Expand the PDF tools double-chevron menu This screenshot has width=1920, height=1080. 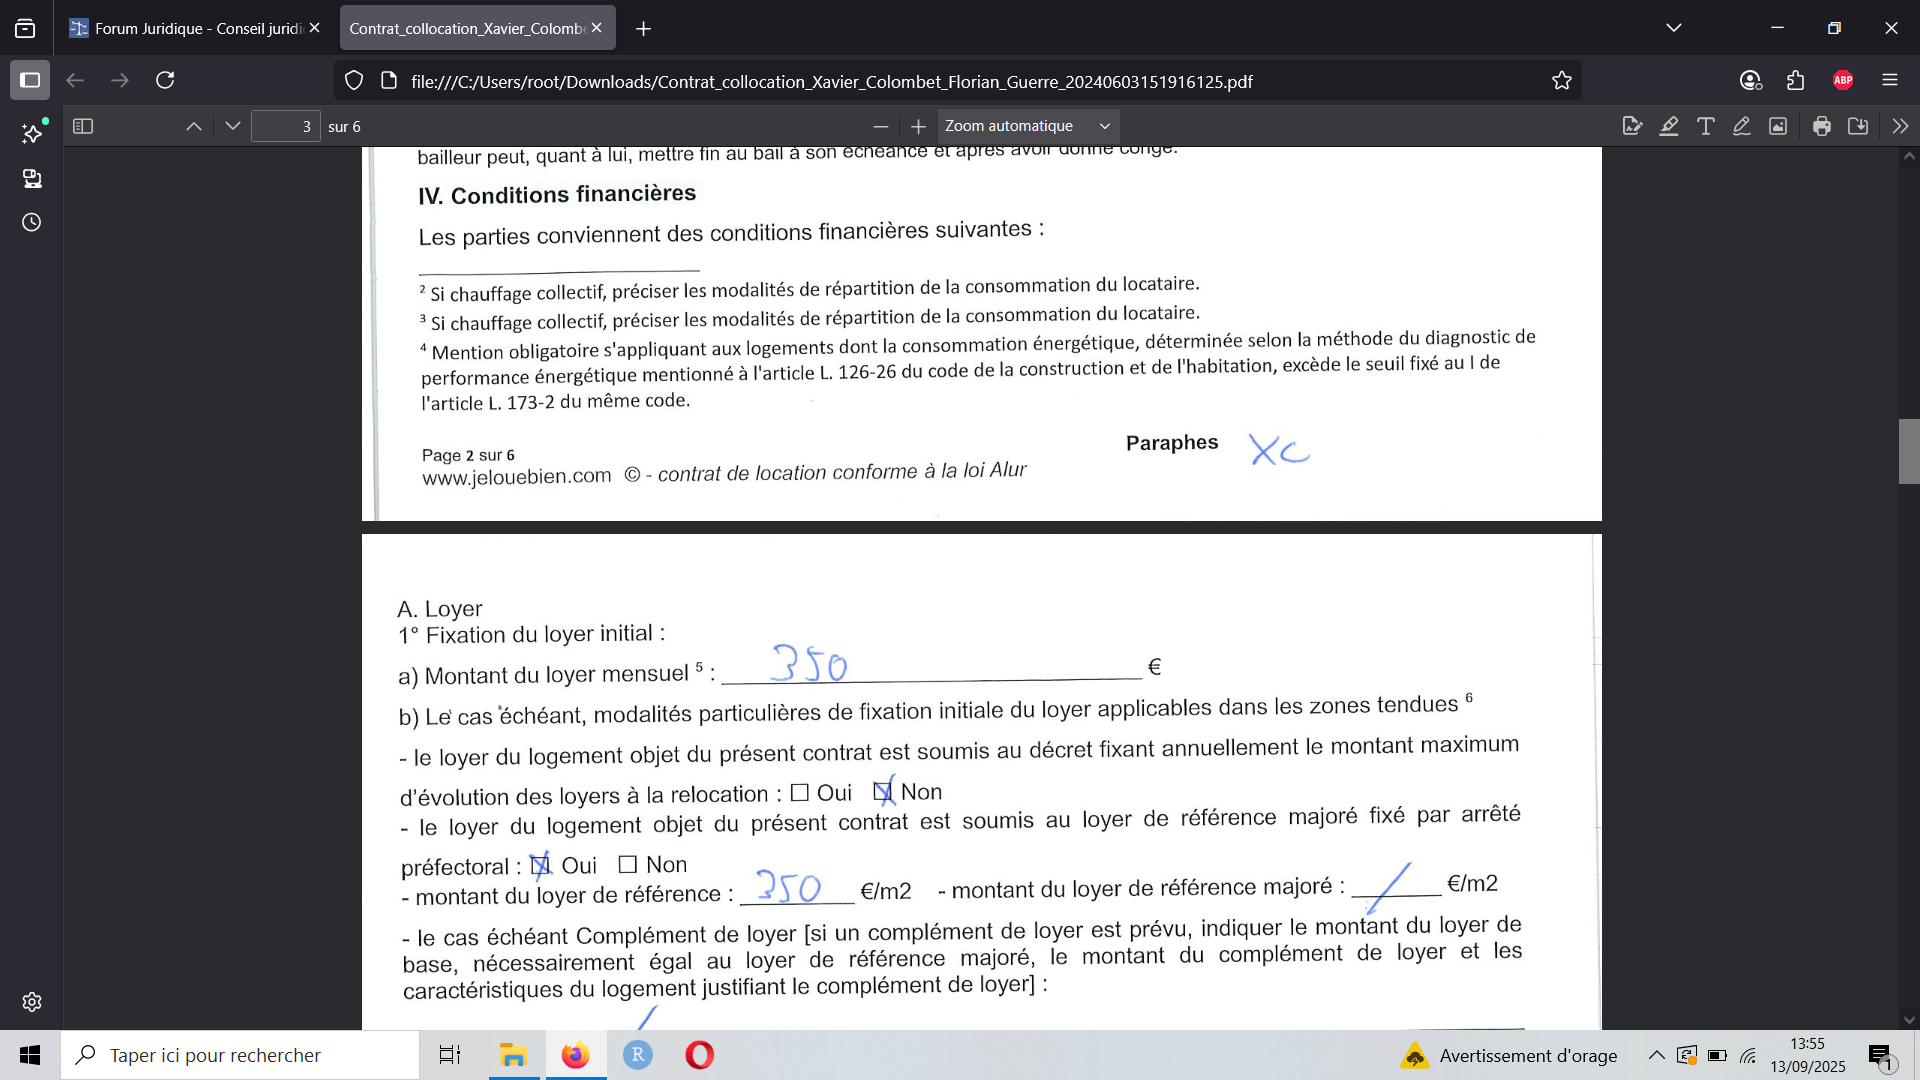[1900, 126]
